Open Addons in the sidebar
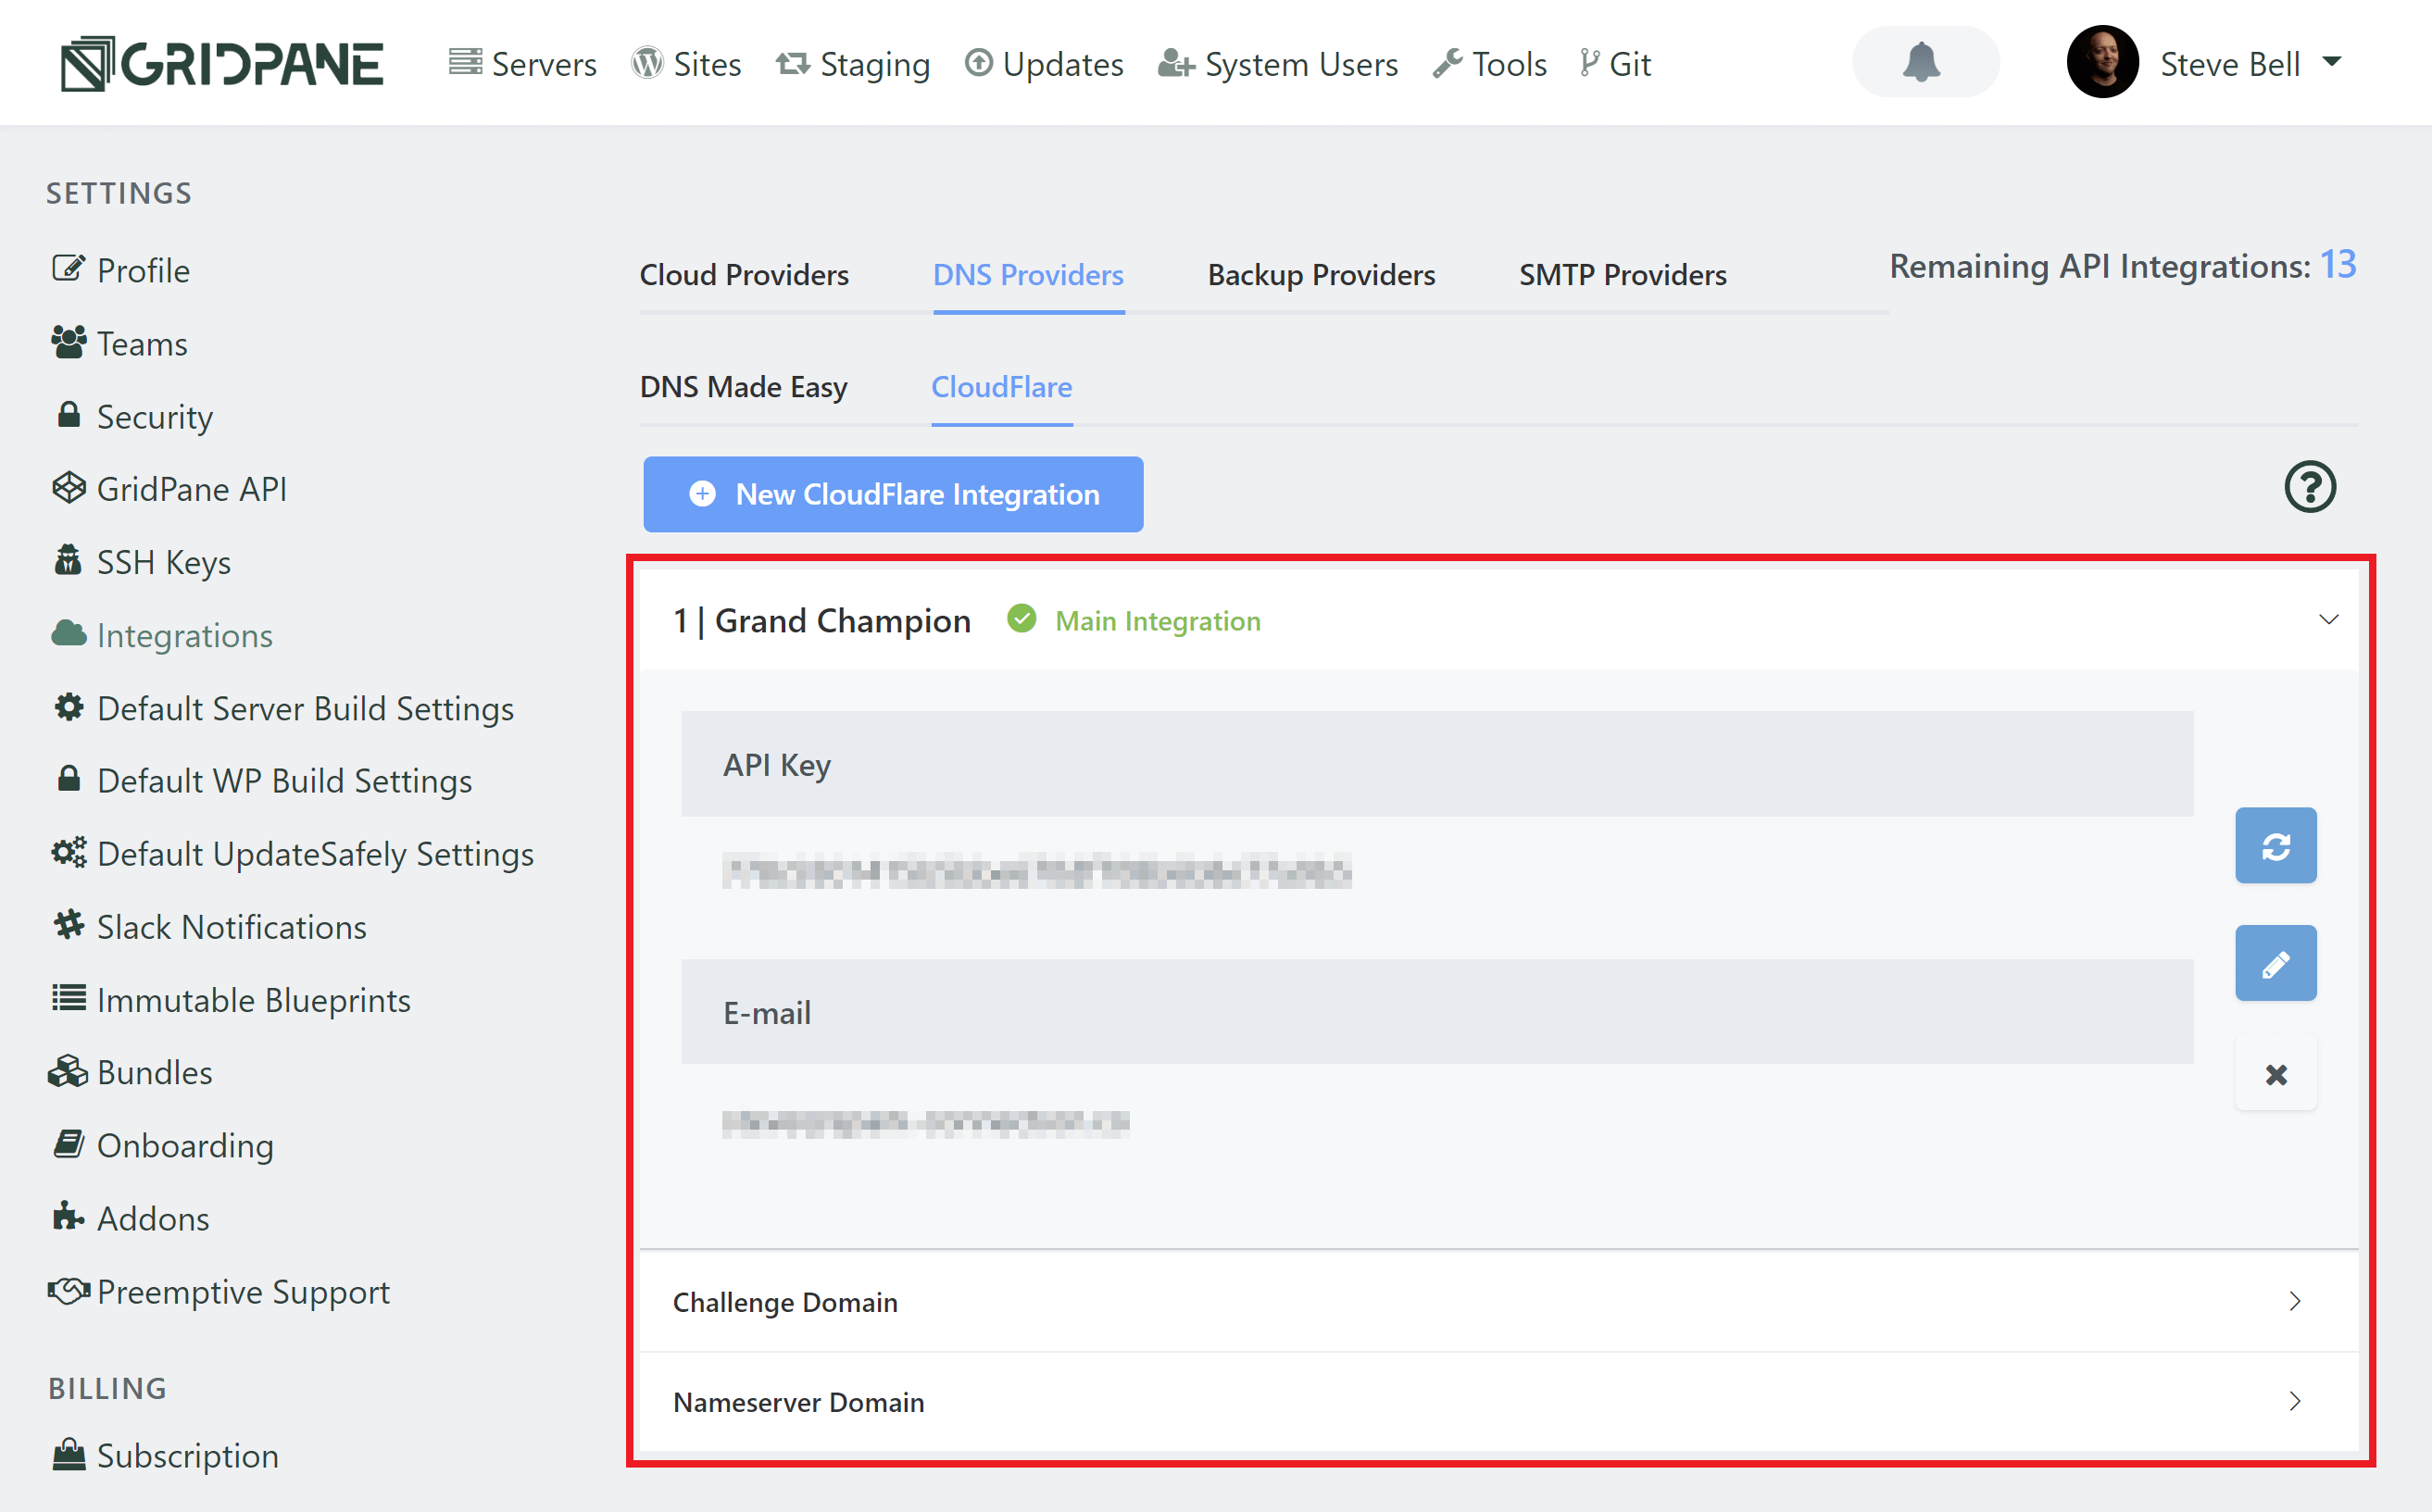 coord(131,1218)
